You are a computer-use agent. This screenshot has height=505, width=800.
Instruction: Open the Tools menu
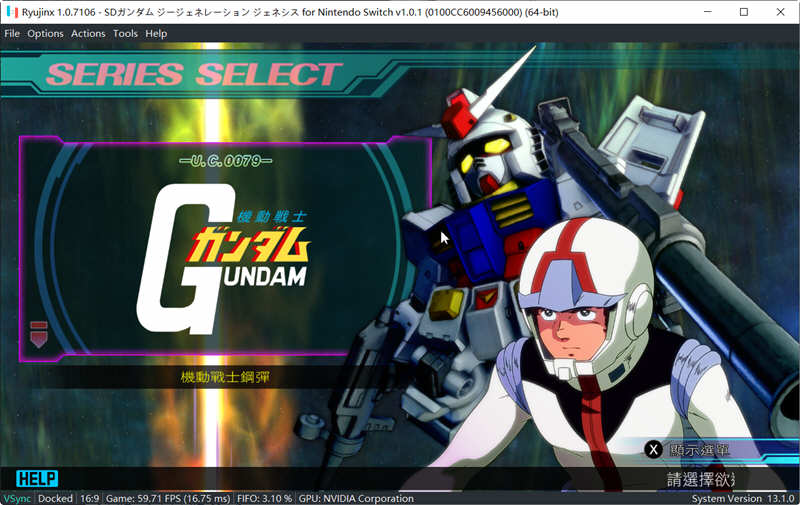[x=126, y=34]
